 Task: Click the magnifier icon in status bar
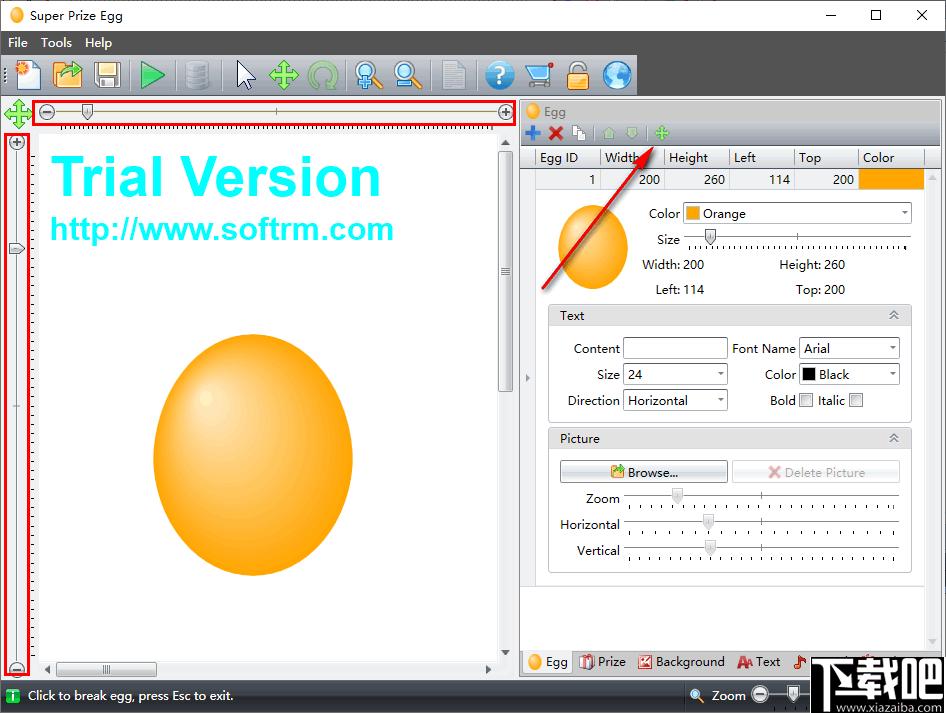tap(697, 696)
